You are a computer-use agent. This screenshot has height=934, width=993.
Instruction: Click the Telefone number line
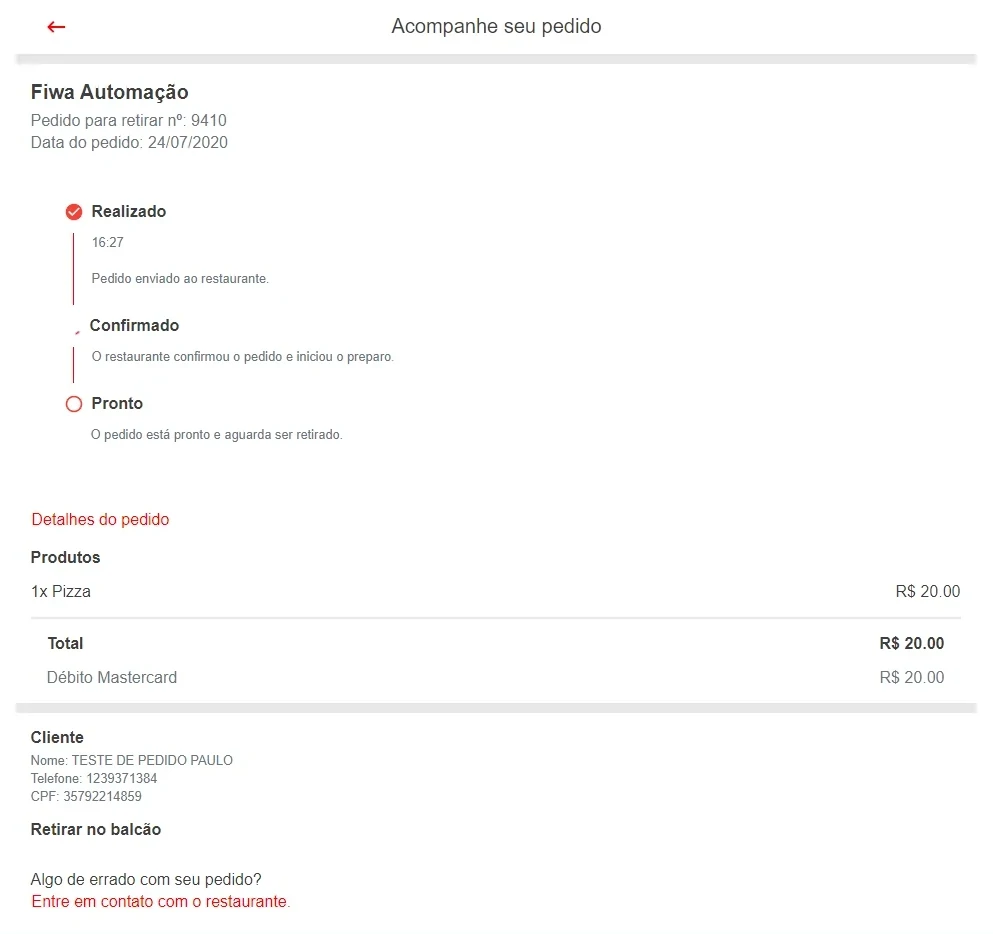click(x=94, y=779)
